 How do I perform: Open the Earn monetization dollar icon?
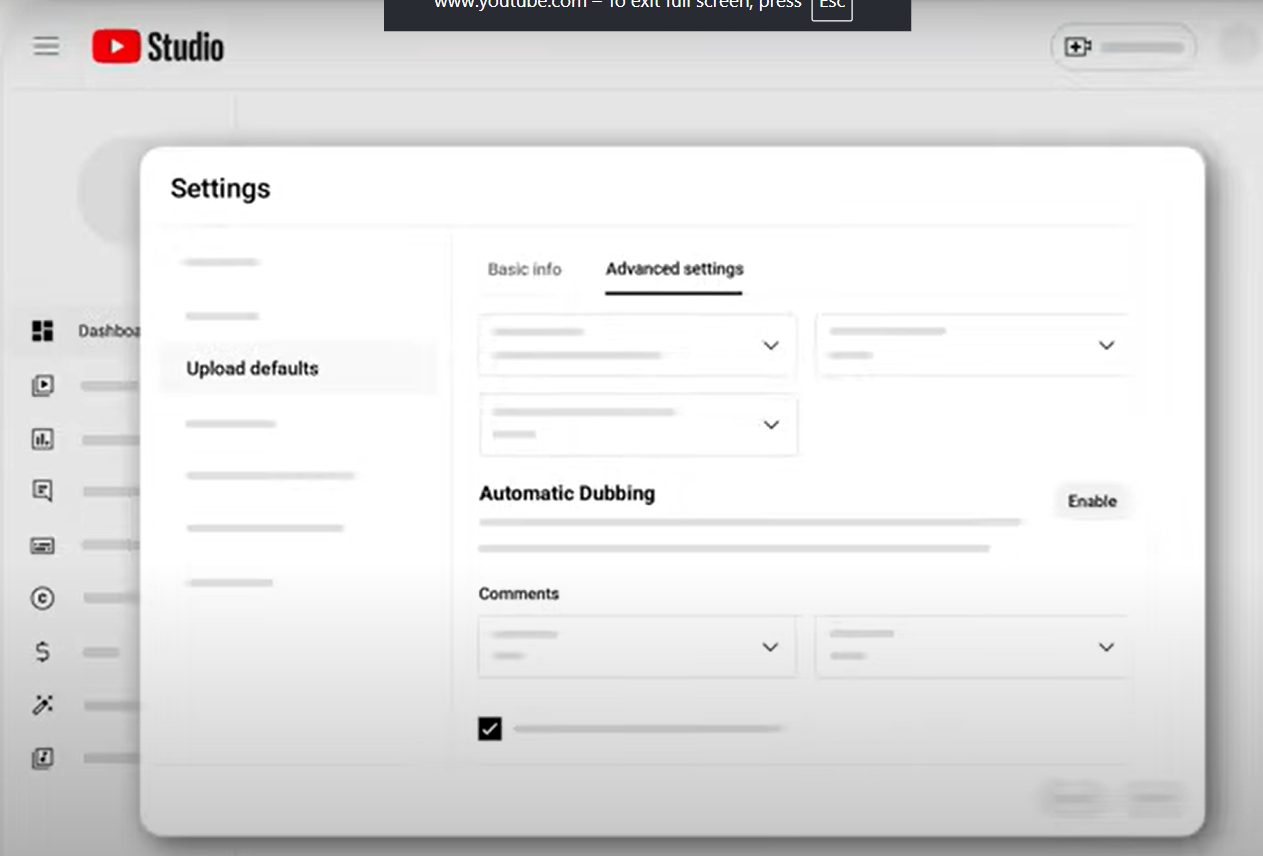(x=42, y=651)
